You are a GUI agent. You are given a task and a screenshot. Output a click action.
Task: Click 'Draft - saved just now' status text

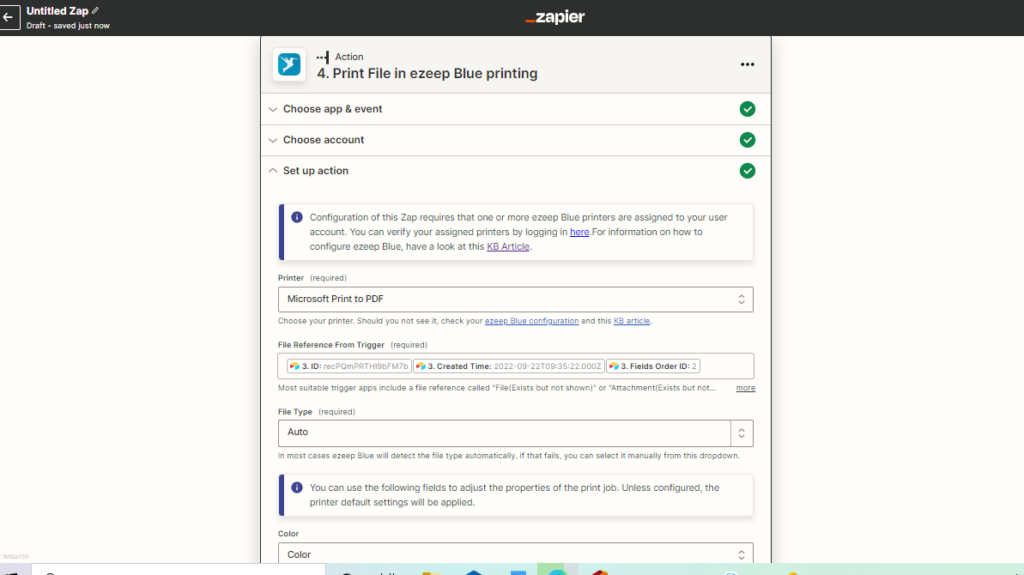click(x=68, y=25)
